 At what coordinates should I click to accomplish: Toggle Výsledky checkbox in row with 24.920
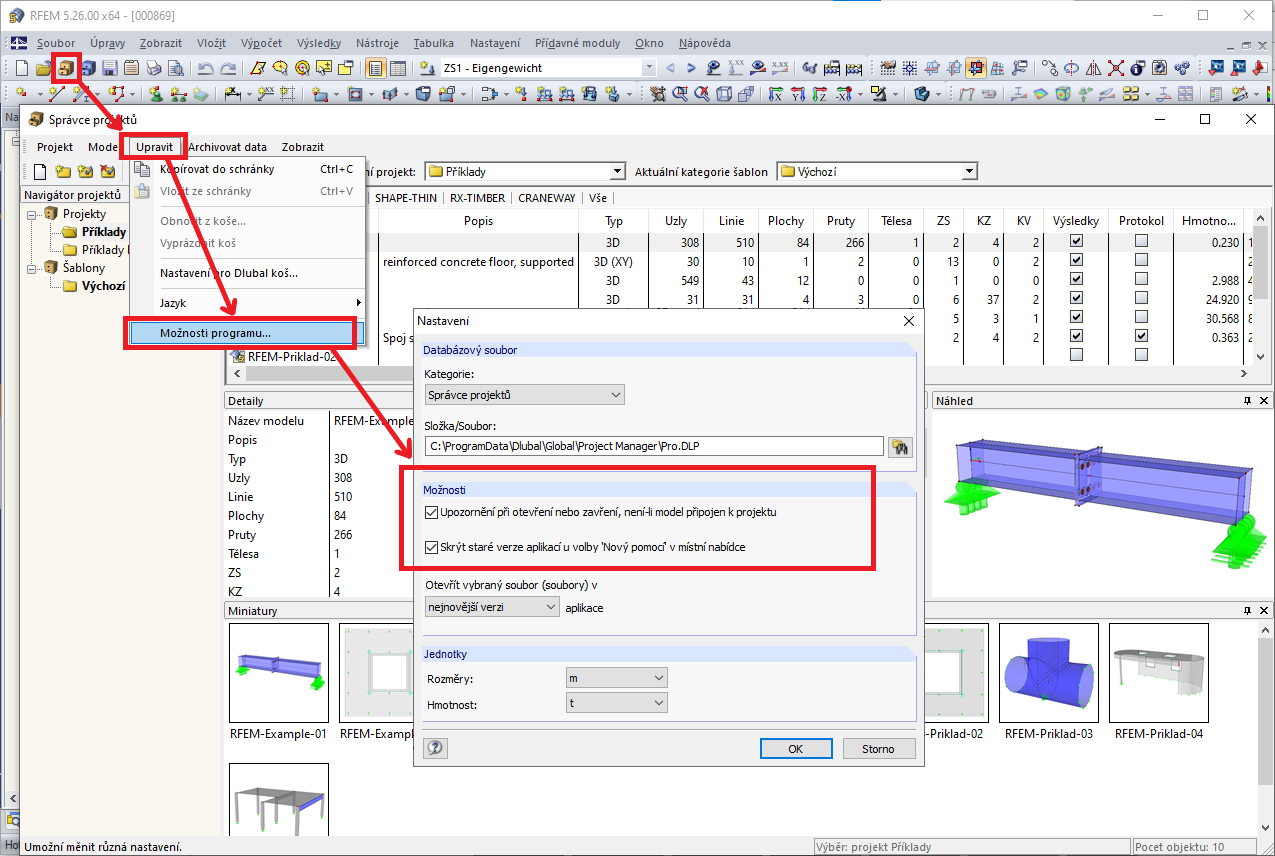[1076, 299]
